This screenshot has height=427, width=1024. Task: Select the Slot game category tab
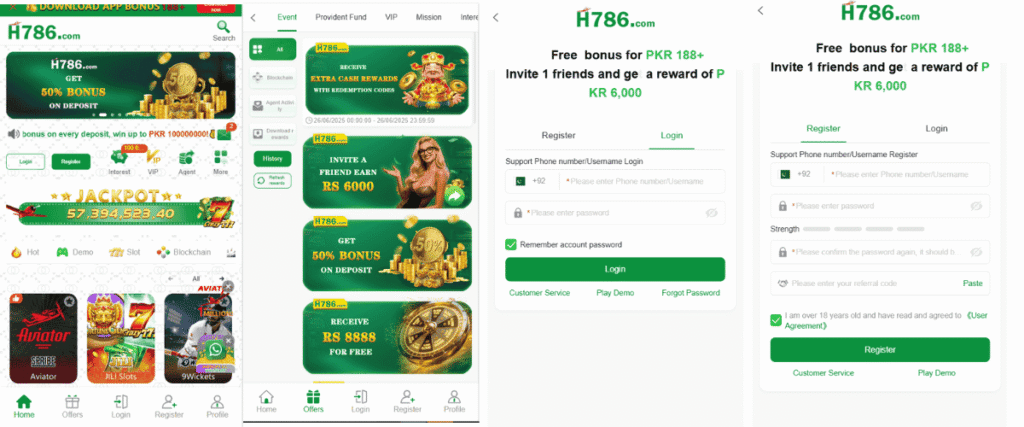124,252
